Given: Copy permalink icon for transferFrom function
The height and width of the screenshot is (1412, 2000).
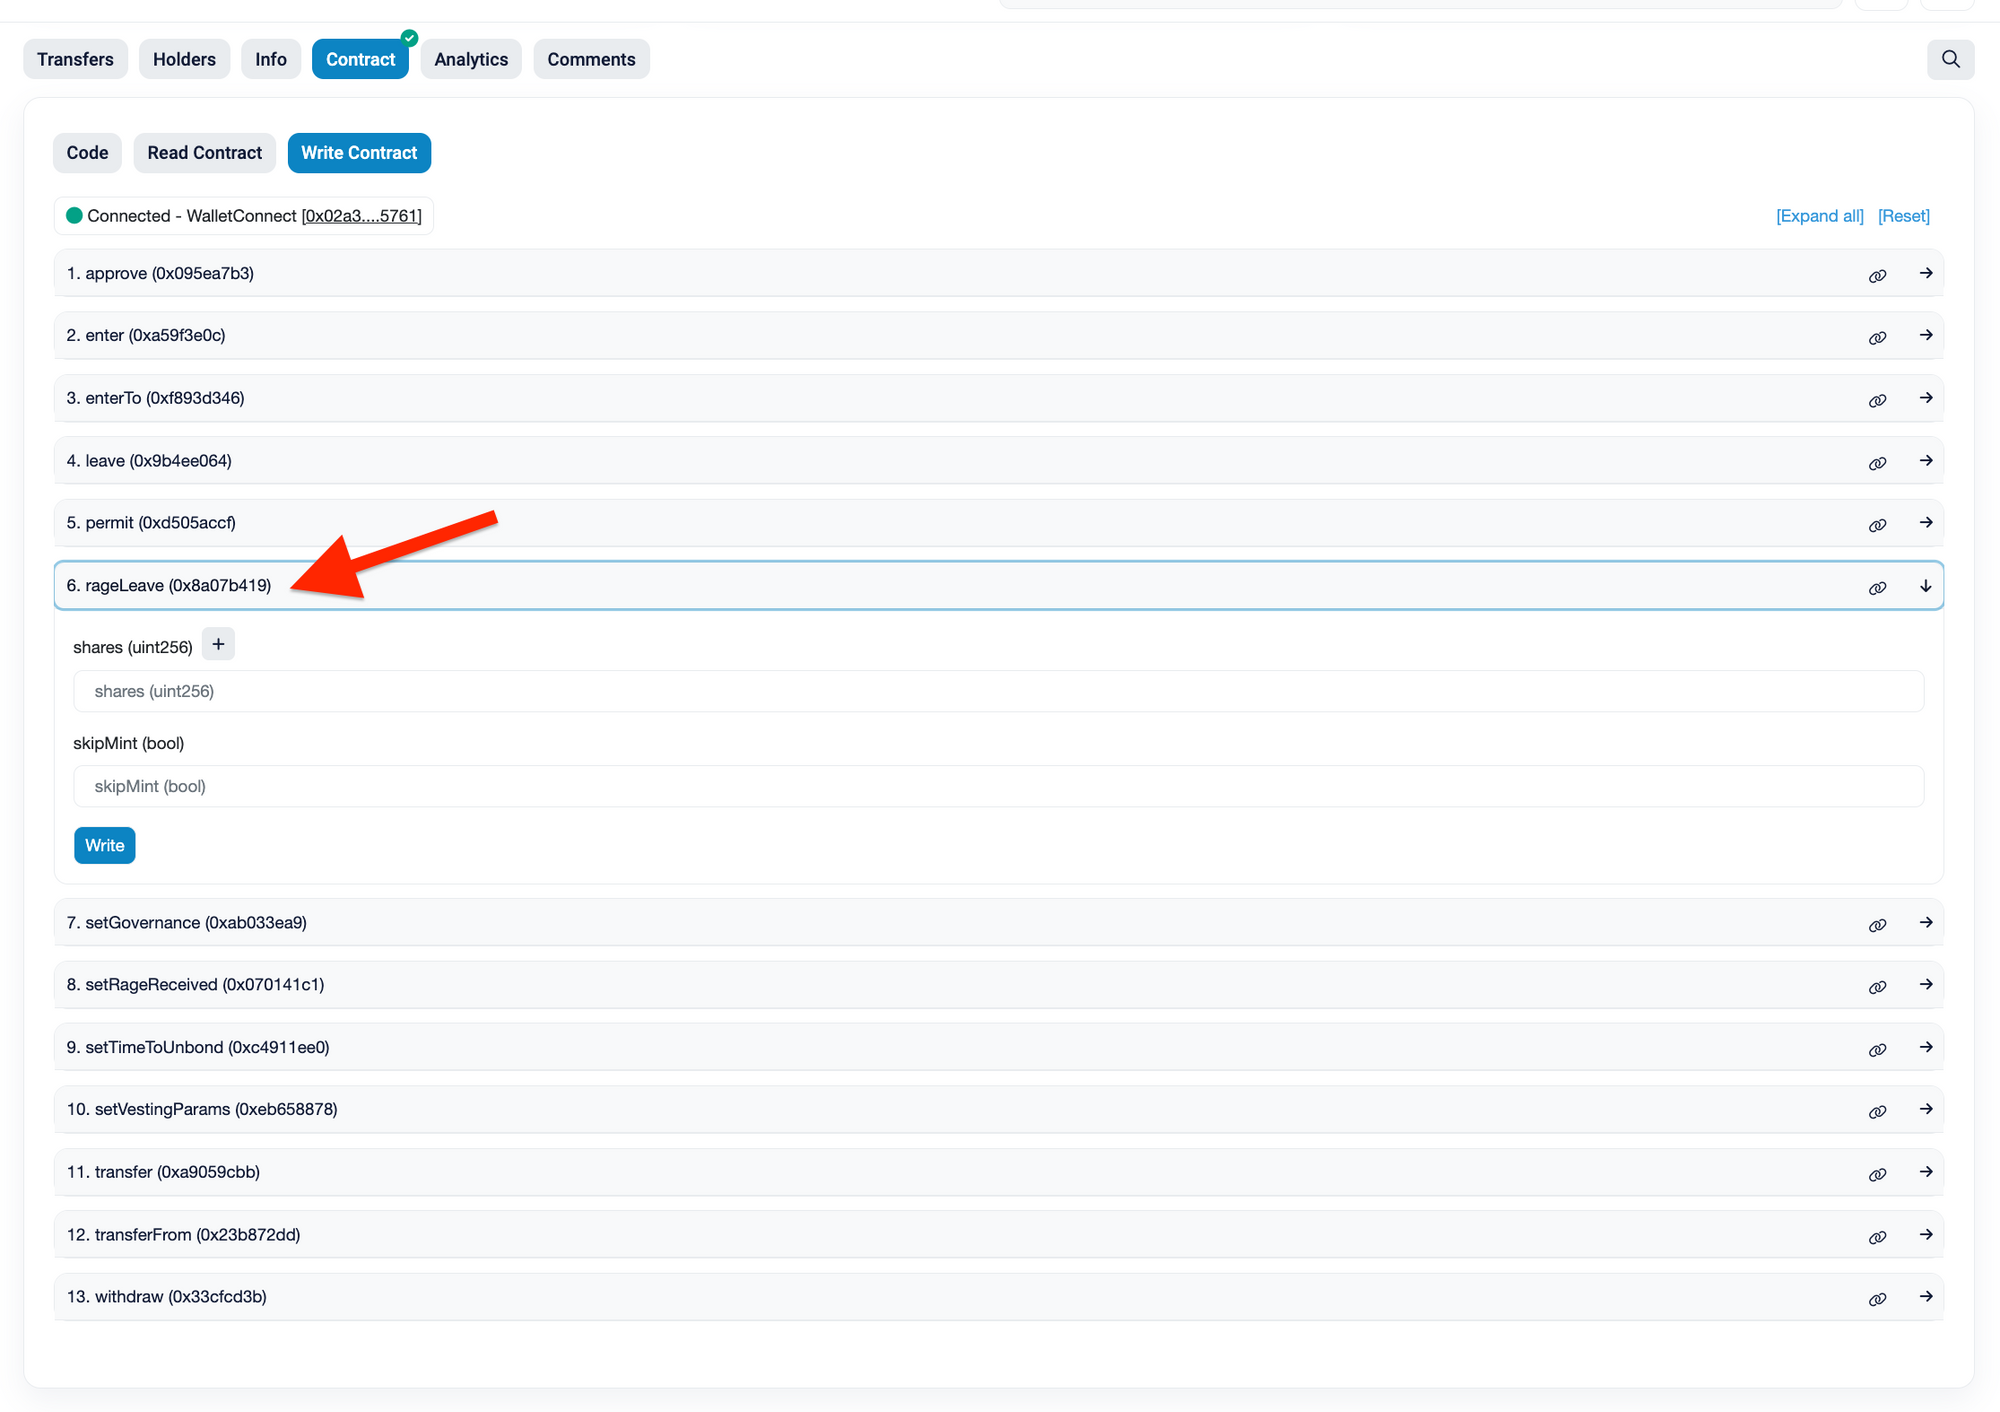Looking at the screenshot, I should click(1877, 1237).
